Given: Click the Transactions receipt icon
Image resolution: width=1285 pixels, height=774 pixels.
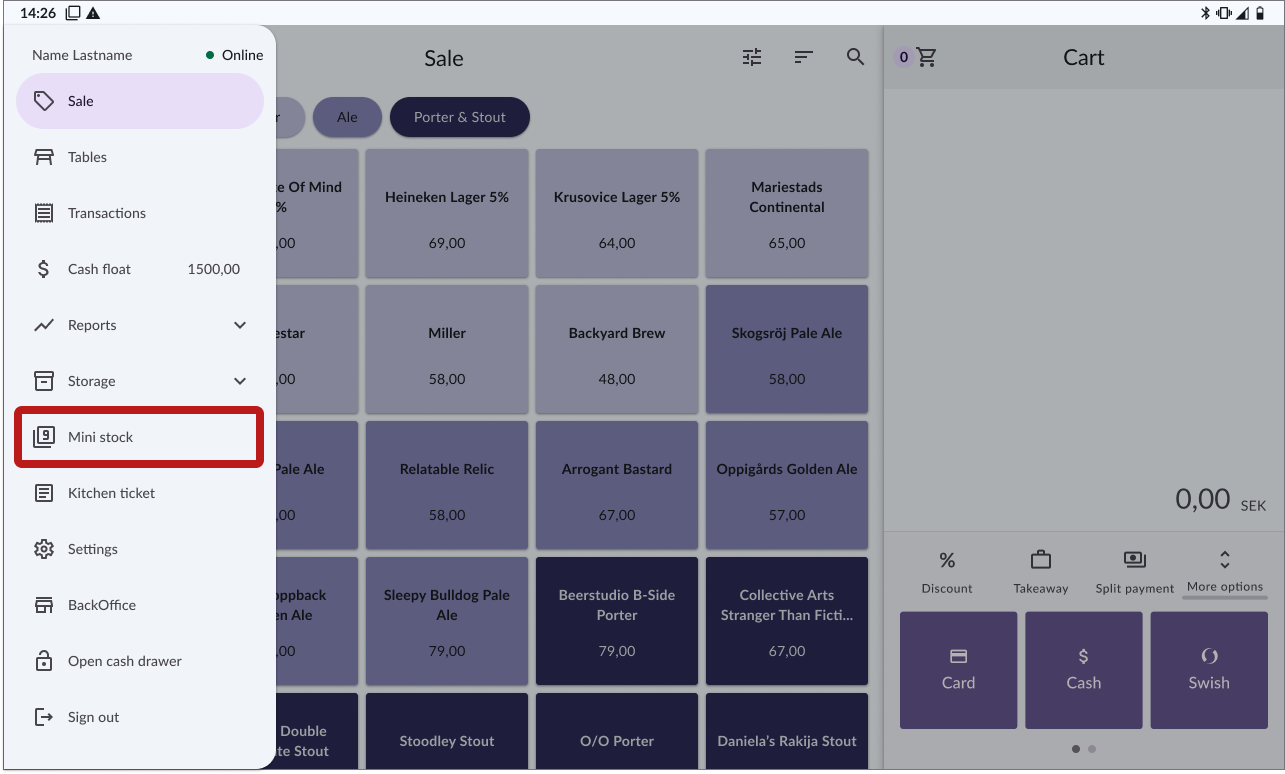Looking at the screenshot, I should (x=44, y=213).
